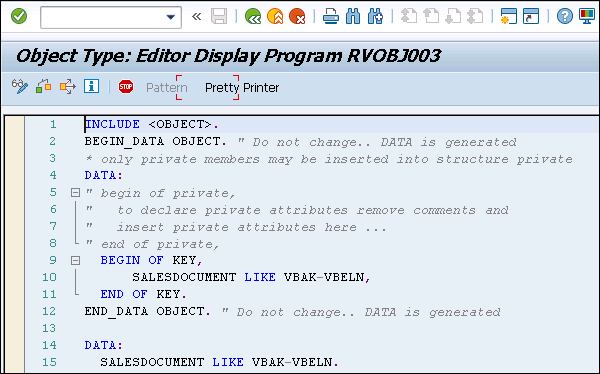Click INCLUDE keyword on line 1

click(112, 124)
